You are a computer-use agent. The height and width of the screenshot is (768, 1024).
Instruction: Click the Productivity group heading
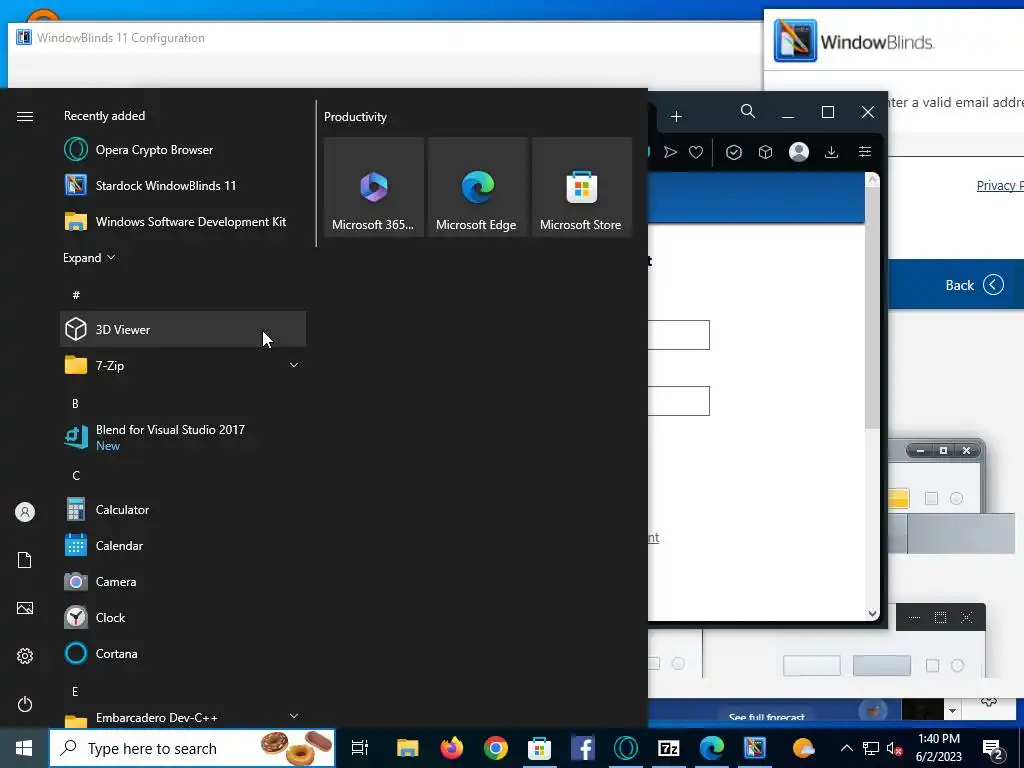click(x=355, y=117)
